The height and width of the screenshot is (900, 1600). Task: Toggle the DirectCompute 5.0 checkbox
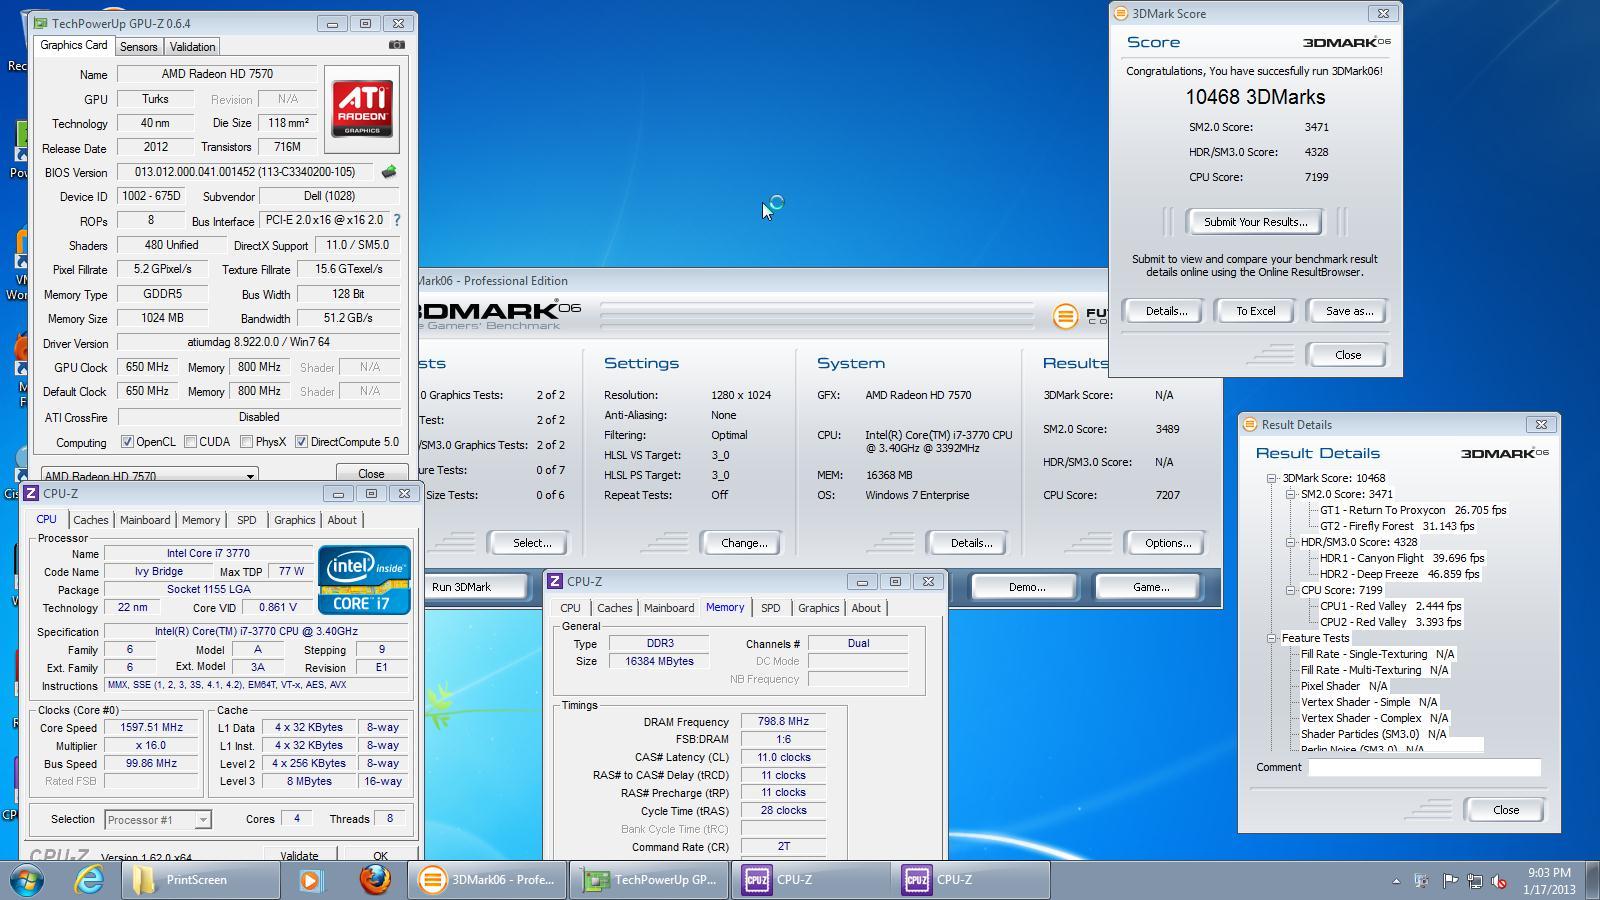301,442
